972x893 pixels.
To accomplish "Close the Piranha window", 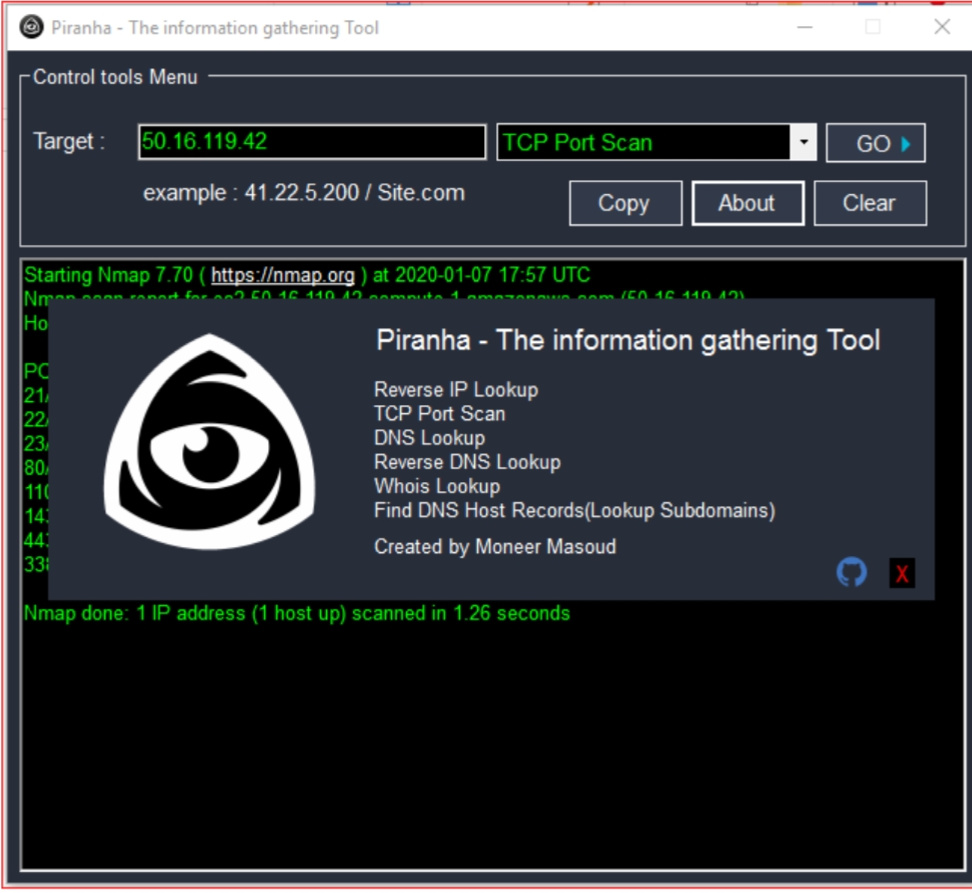I will [942, 27].
